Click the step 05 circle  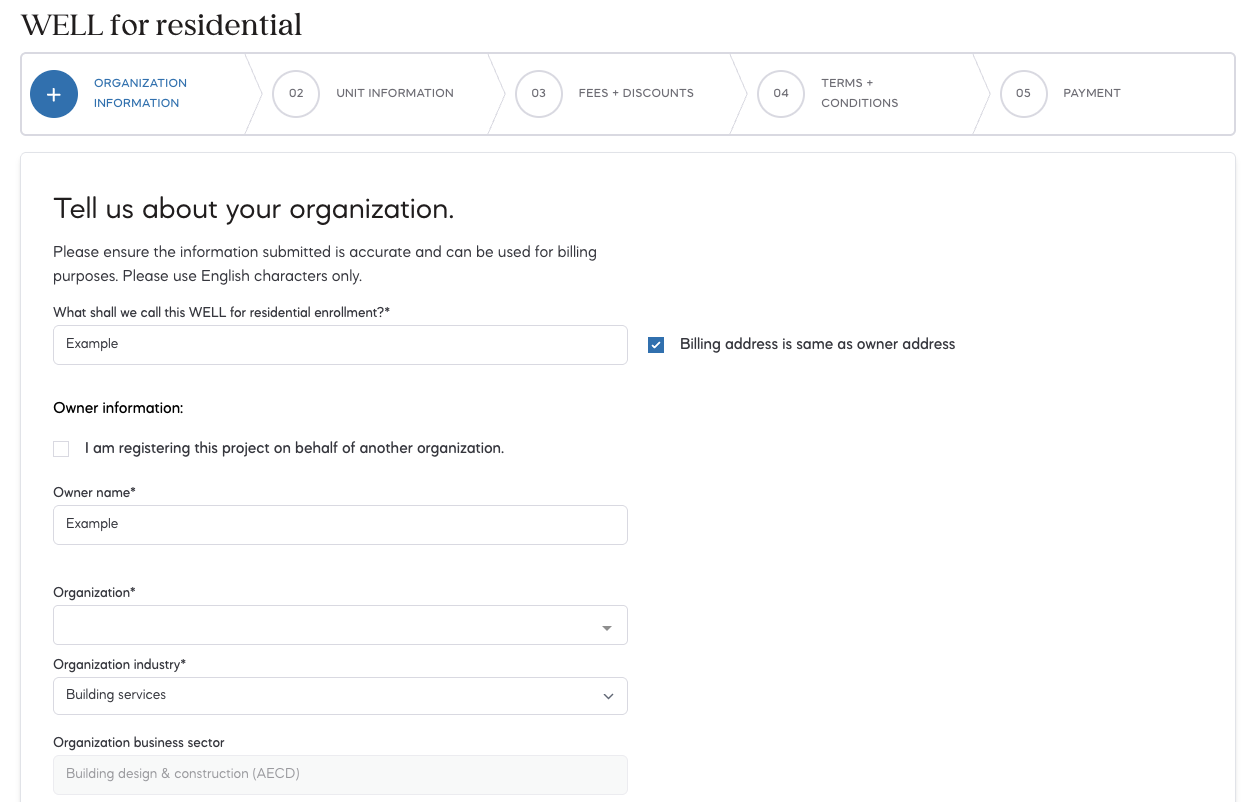[1023, 94]
